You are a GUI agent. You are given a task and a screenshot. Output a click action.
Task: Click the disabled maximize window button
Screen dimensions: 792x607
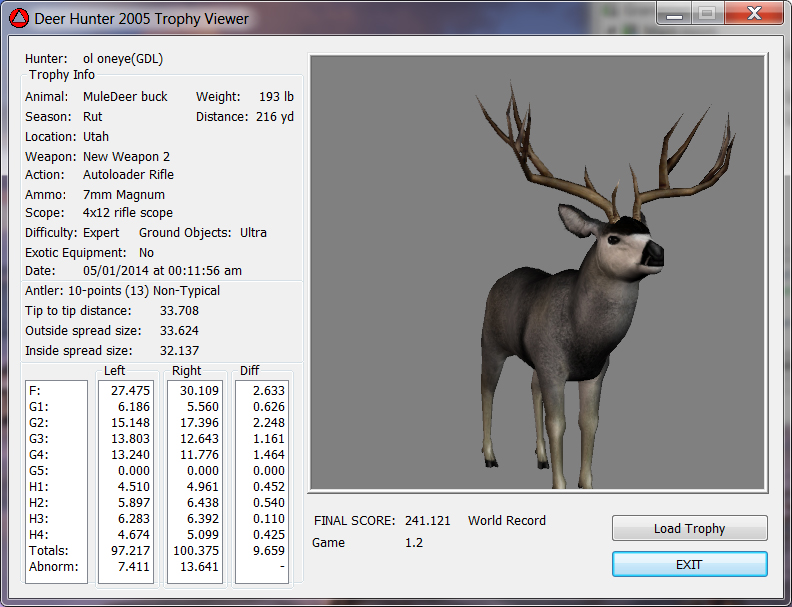707,13
